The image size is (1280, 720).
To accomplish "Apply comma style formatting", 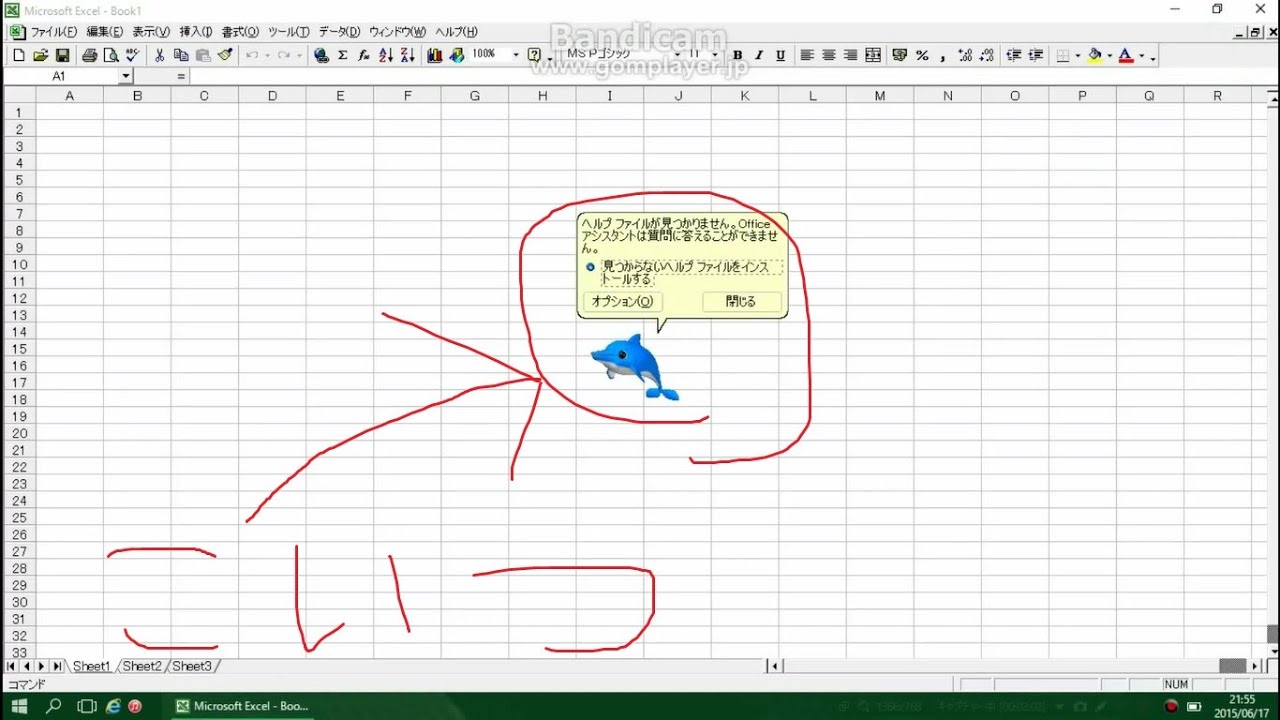I will (x=943, y=56).
